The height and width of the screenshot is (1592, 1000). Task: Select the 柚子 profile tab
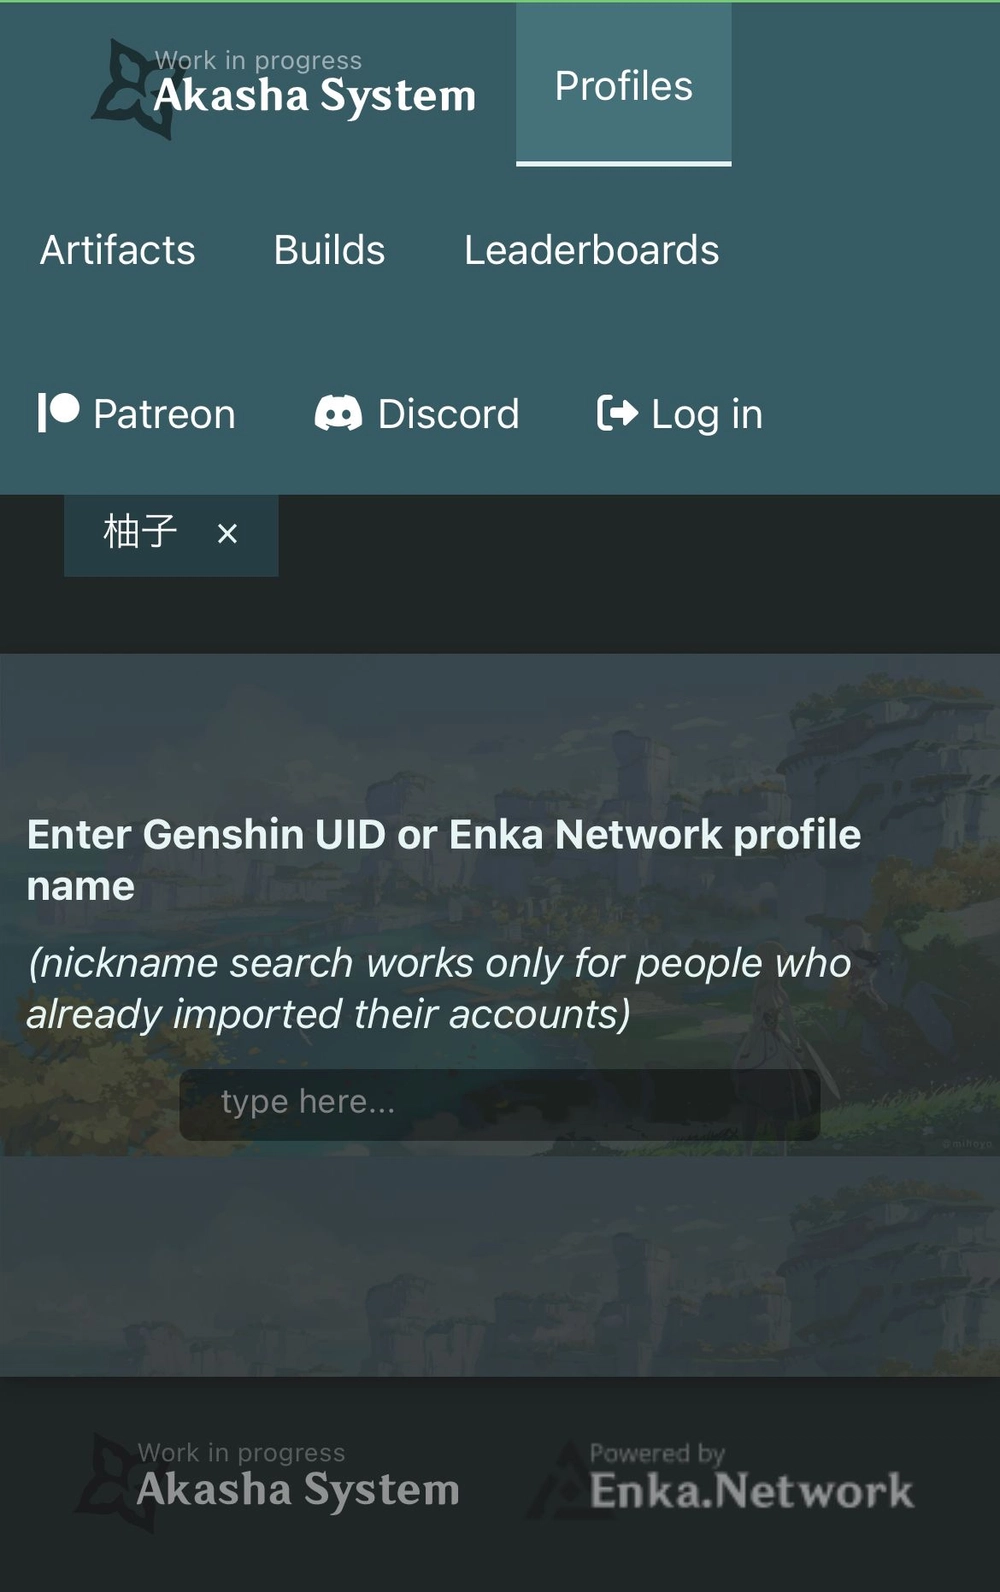click(x=140, y=532)
